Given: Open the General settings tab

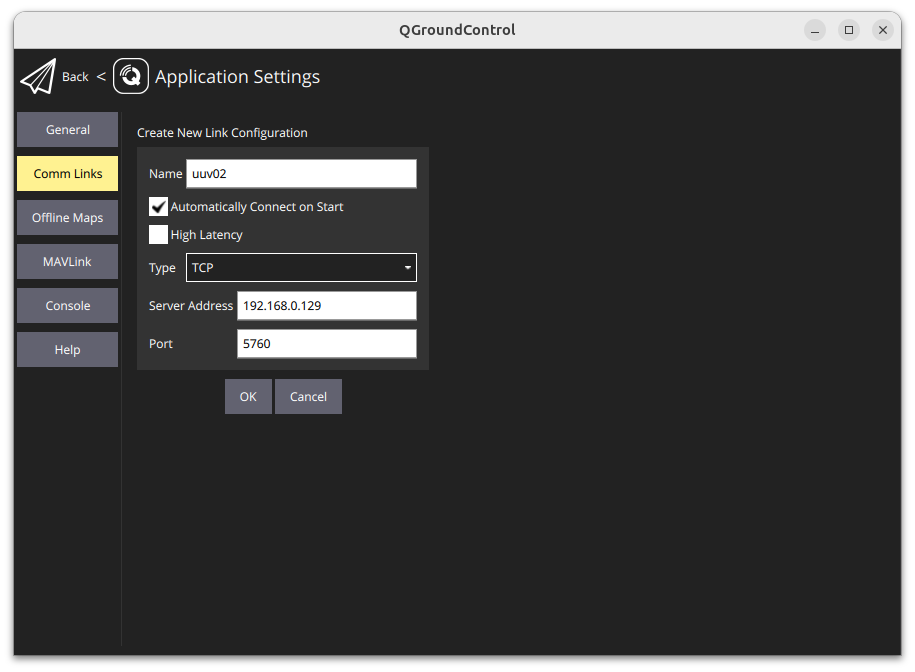Looking at the screenshot, I should (68, 130).
